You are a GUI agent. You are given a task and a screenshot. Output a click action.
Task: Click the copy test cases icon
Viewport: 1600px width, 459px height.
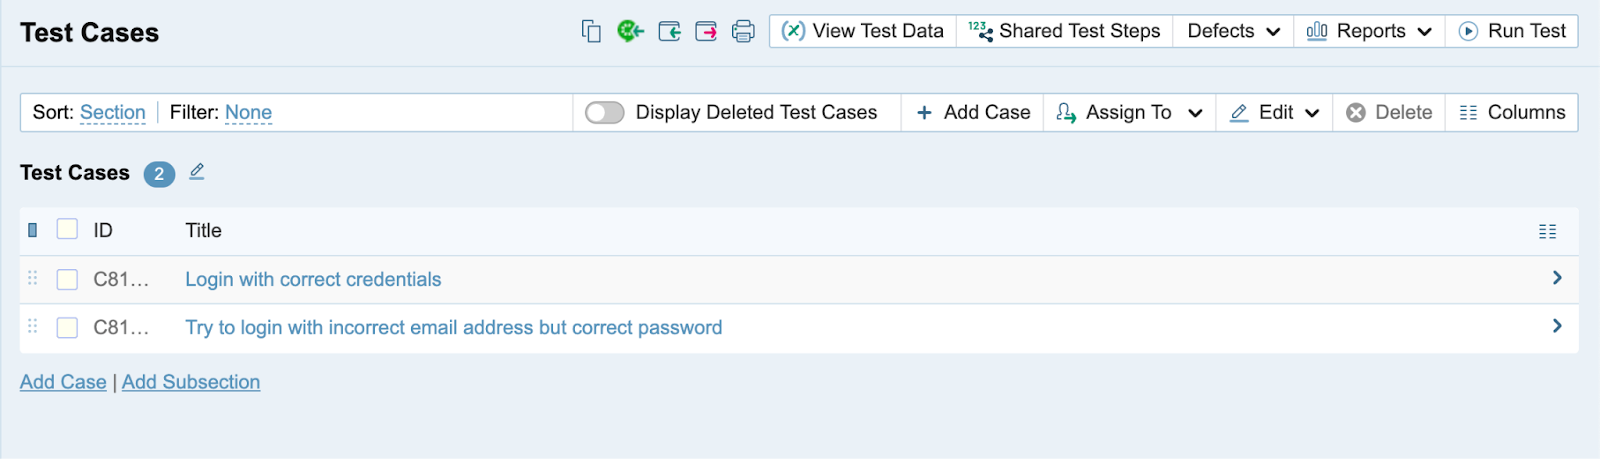pyautogui.click(x=591, y=32)
